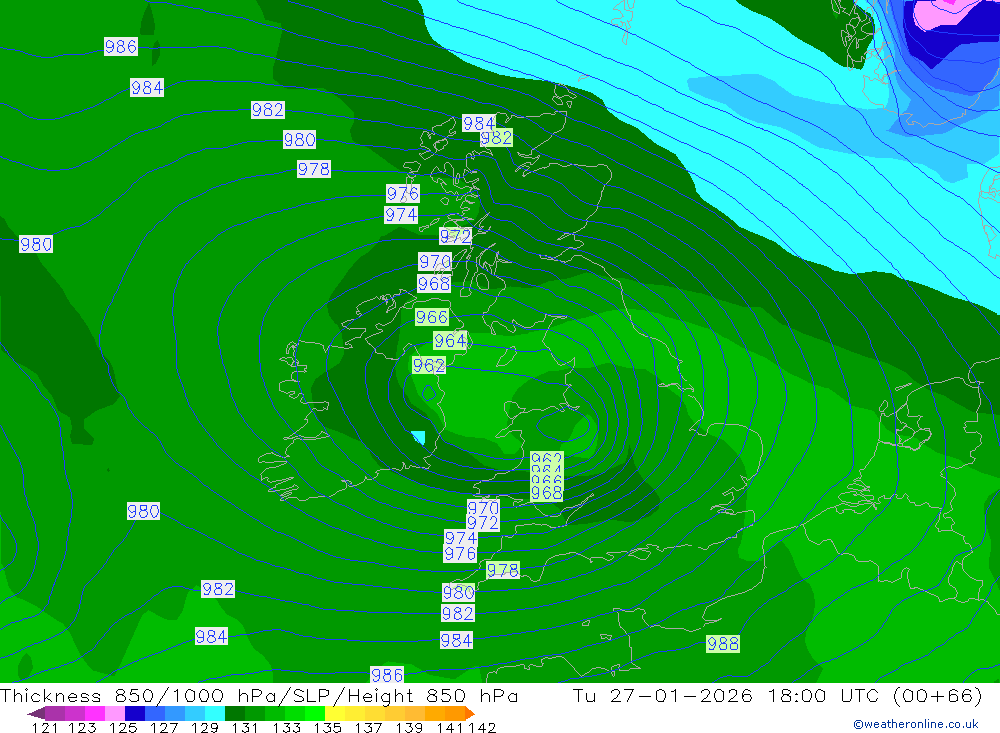This screenshot has height=733, width=1000.
Task: Click the orange arrow tip at legend's right end
Action: [x=470, y=713]
